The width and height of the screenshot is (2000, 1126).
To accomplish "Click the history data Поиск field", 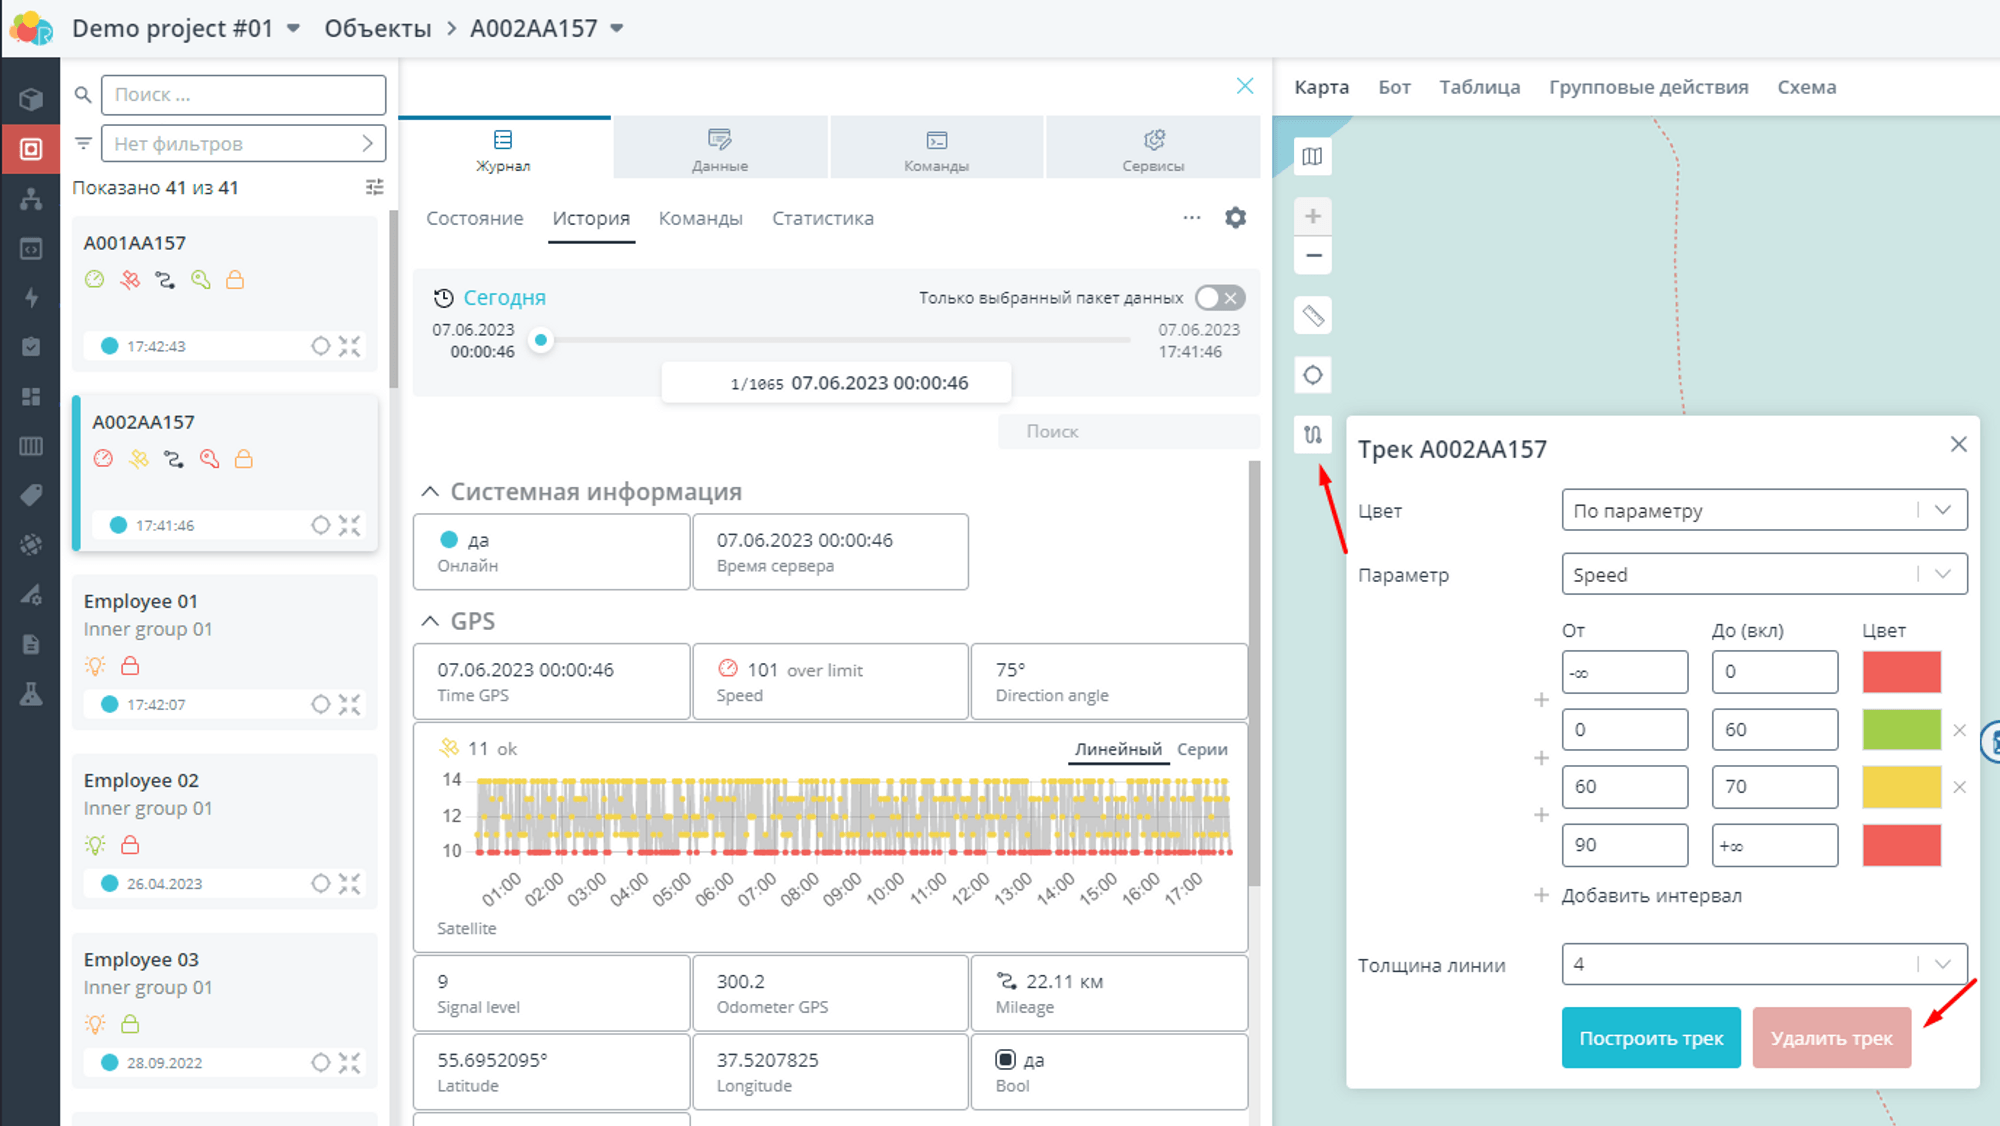I will point(1128,431).
